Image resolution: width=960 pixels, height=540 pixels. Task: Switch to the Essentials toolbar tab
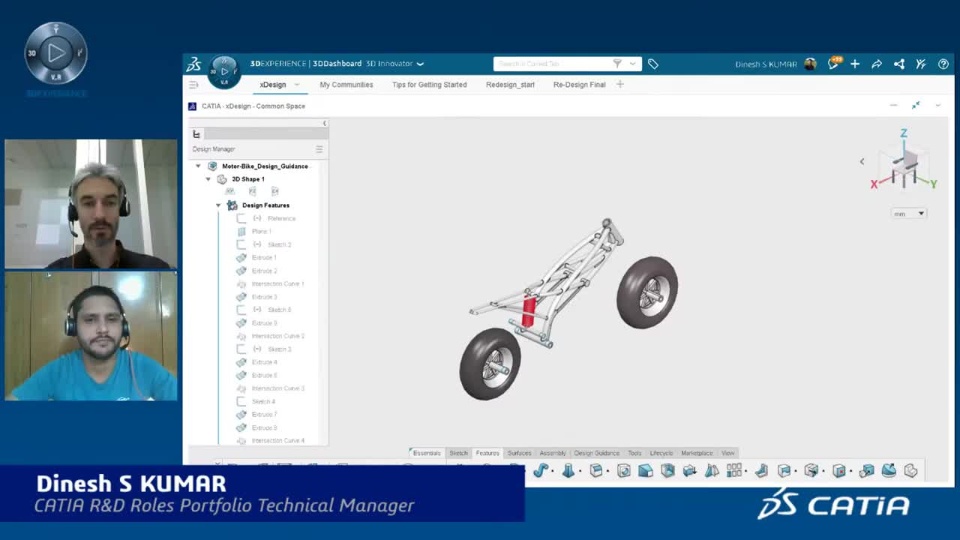(x=427, y=453)
